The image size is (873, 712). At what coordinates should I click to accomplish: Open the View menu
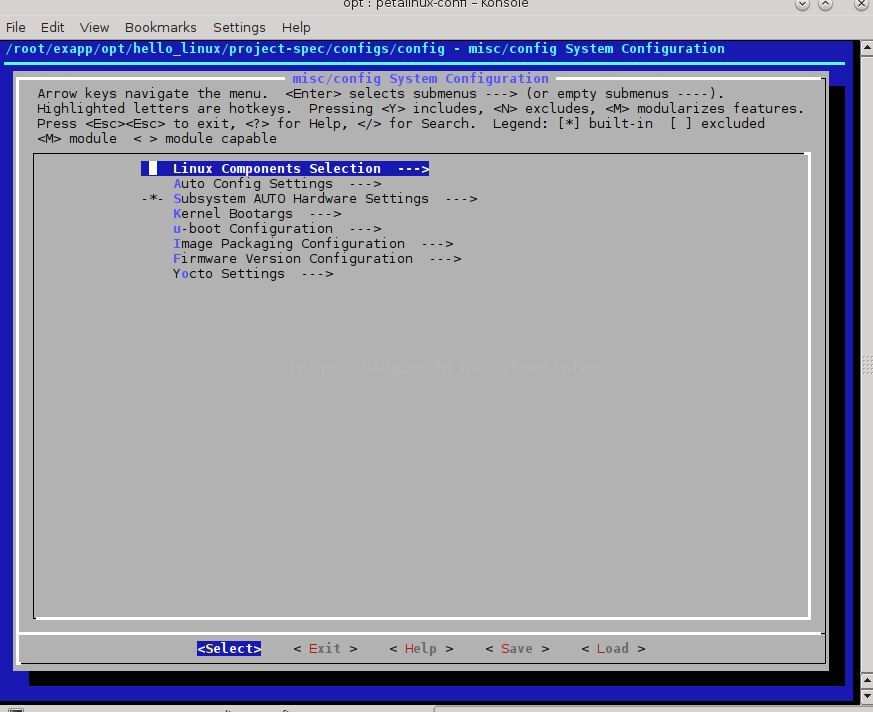coord(94,27)
